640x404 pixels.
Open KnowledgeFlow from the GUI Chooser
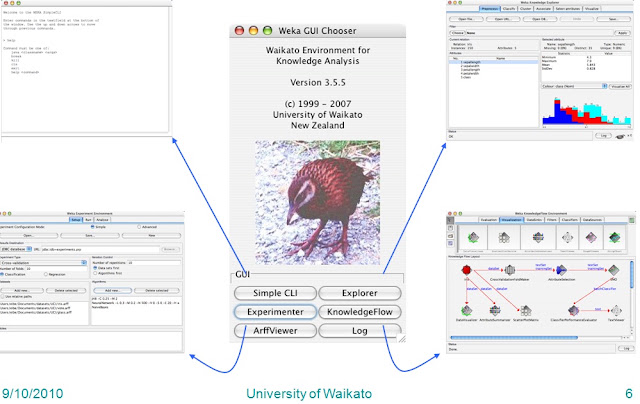click(360, 312)
